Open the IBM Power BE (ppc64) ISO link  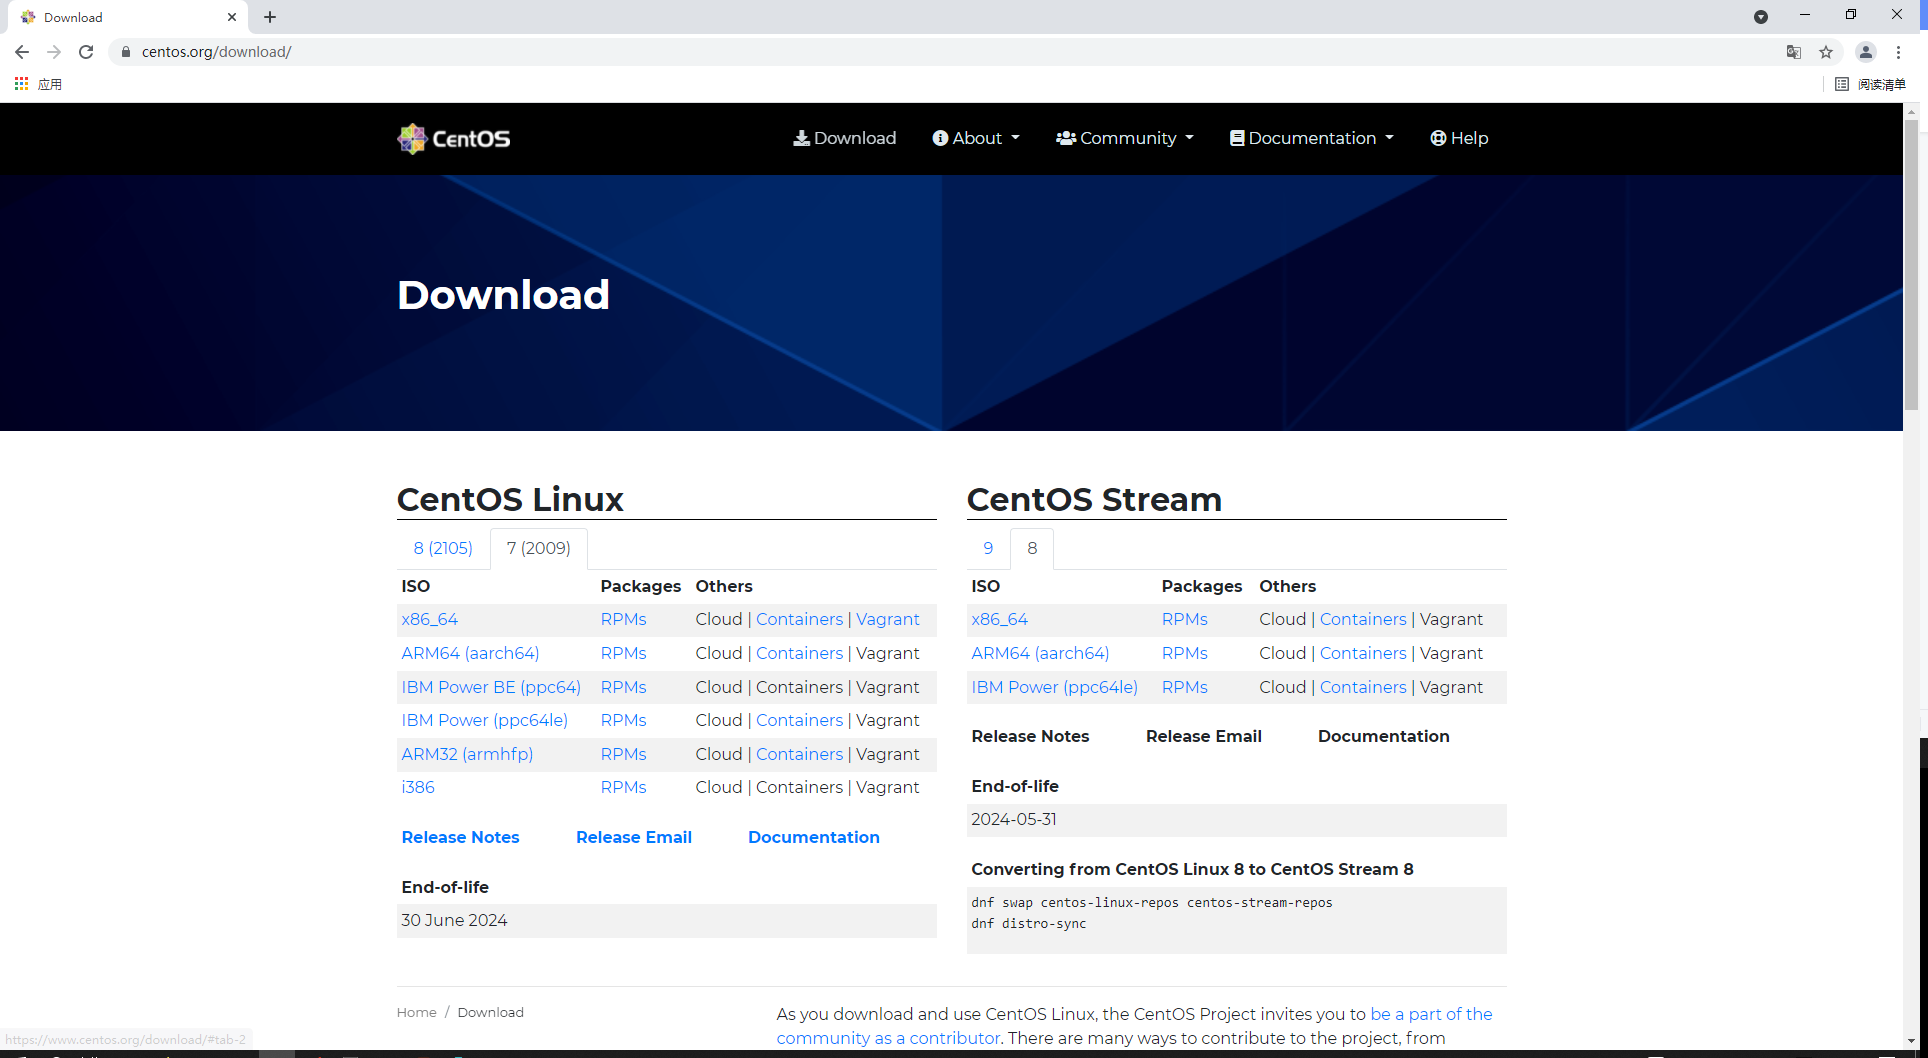coord(491,687)
